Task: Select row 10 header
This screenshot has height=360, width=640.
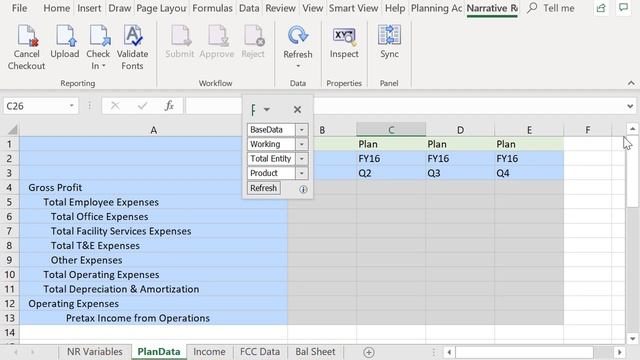Action: (x=10, y=275)
